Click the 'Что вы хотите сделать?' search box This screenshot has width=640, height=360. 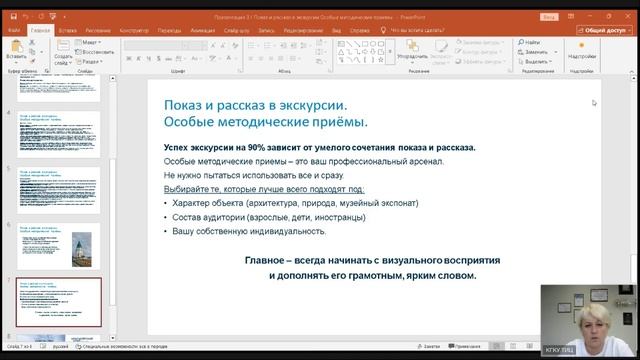[x=412, y=30]
